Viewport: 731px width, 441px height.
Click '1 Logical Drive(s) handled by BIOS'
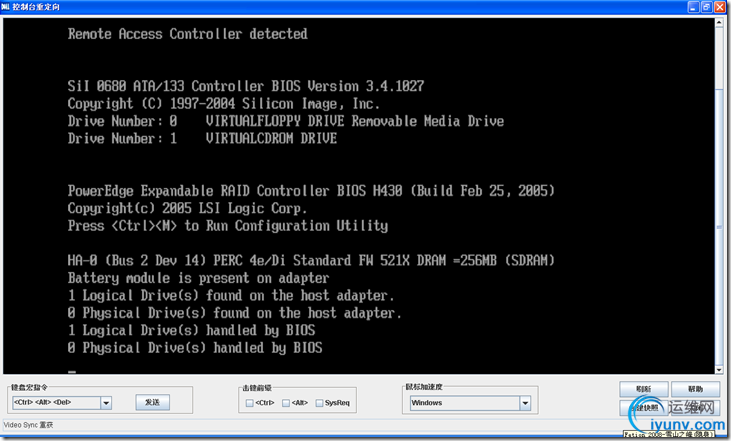(191, 331)
